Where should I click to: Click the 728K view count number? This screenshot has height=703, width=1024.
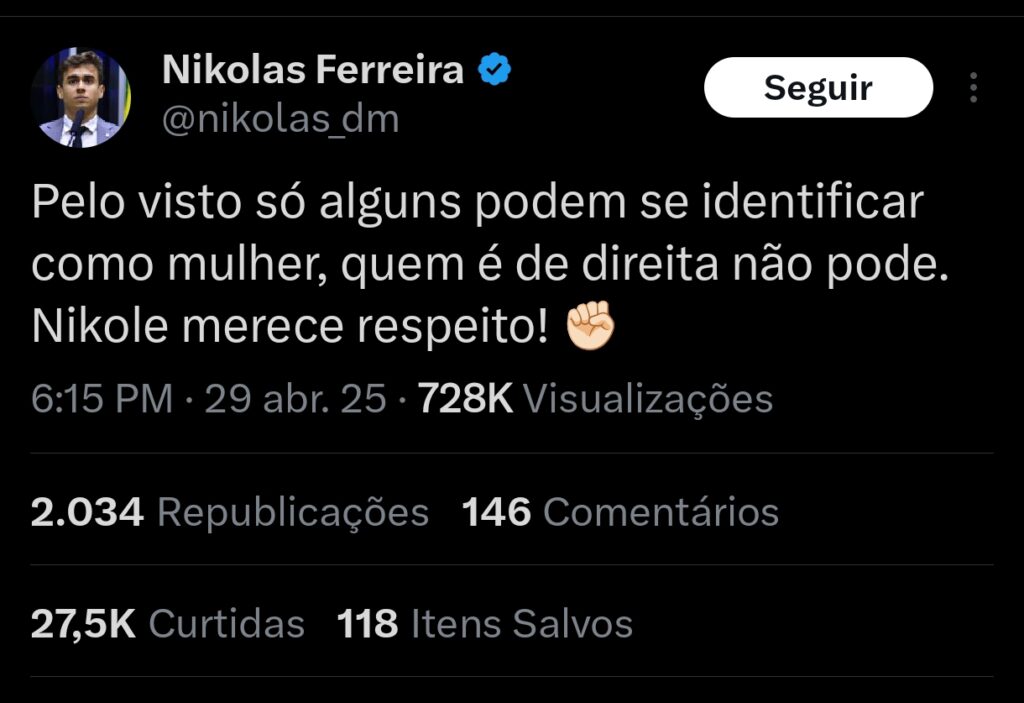[465, 399]
